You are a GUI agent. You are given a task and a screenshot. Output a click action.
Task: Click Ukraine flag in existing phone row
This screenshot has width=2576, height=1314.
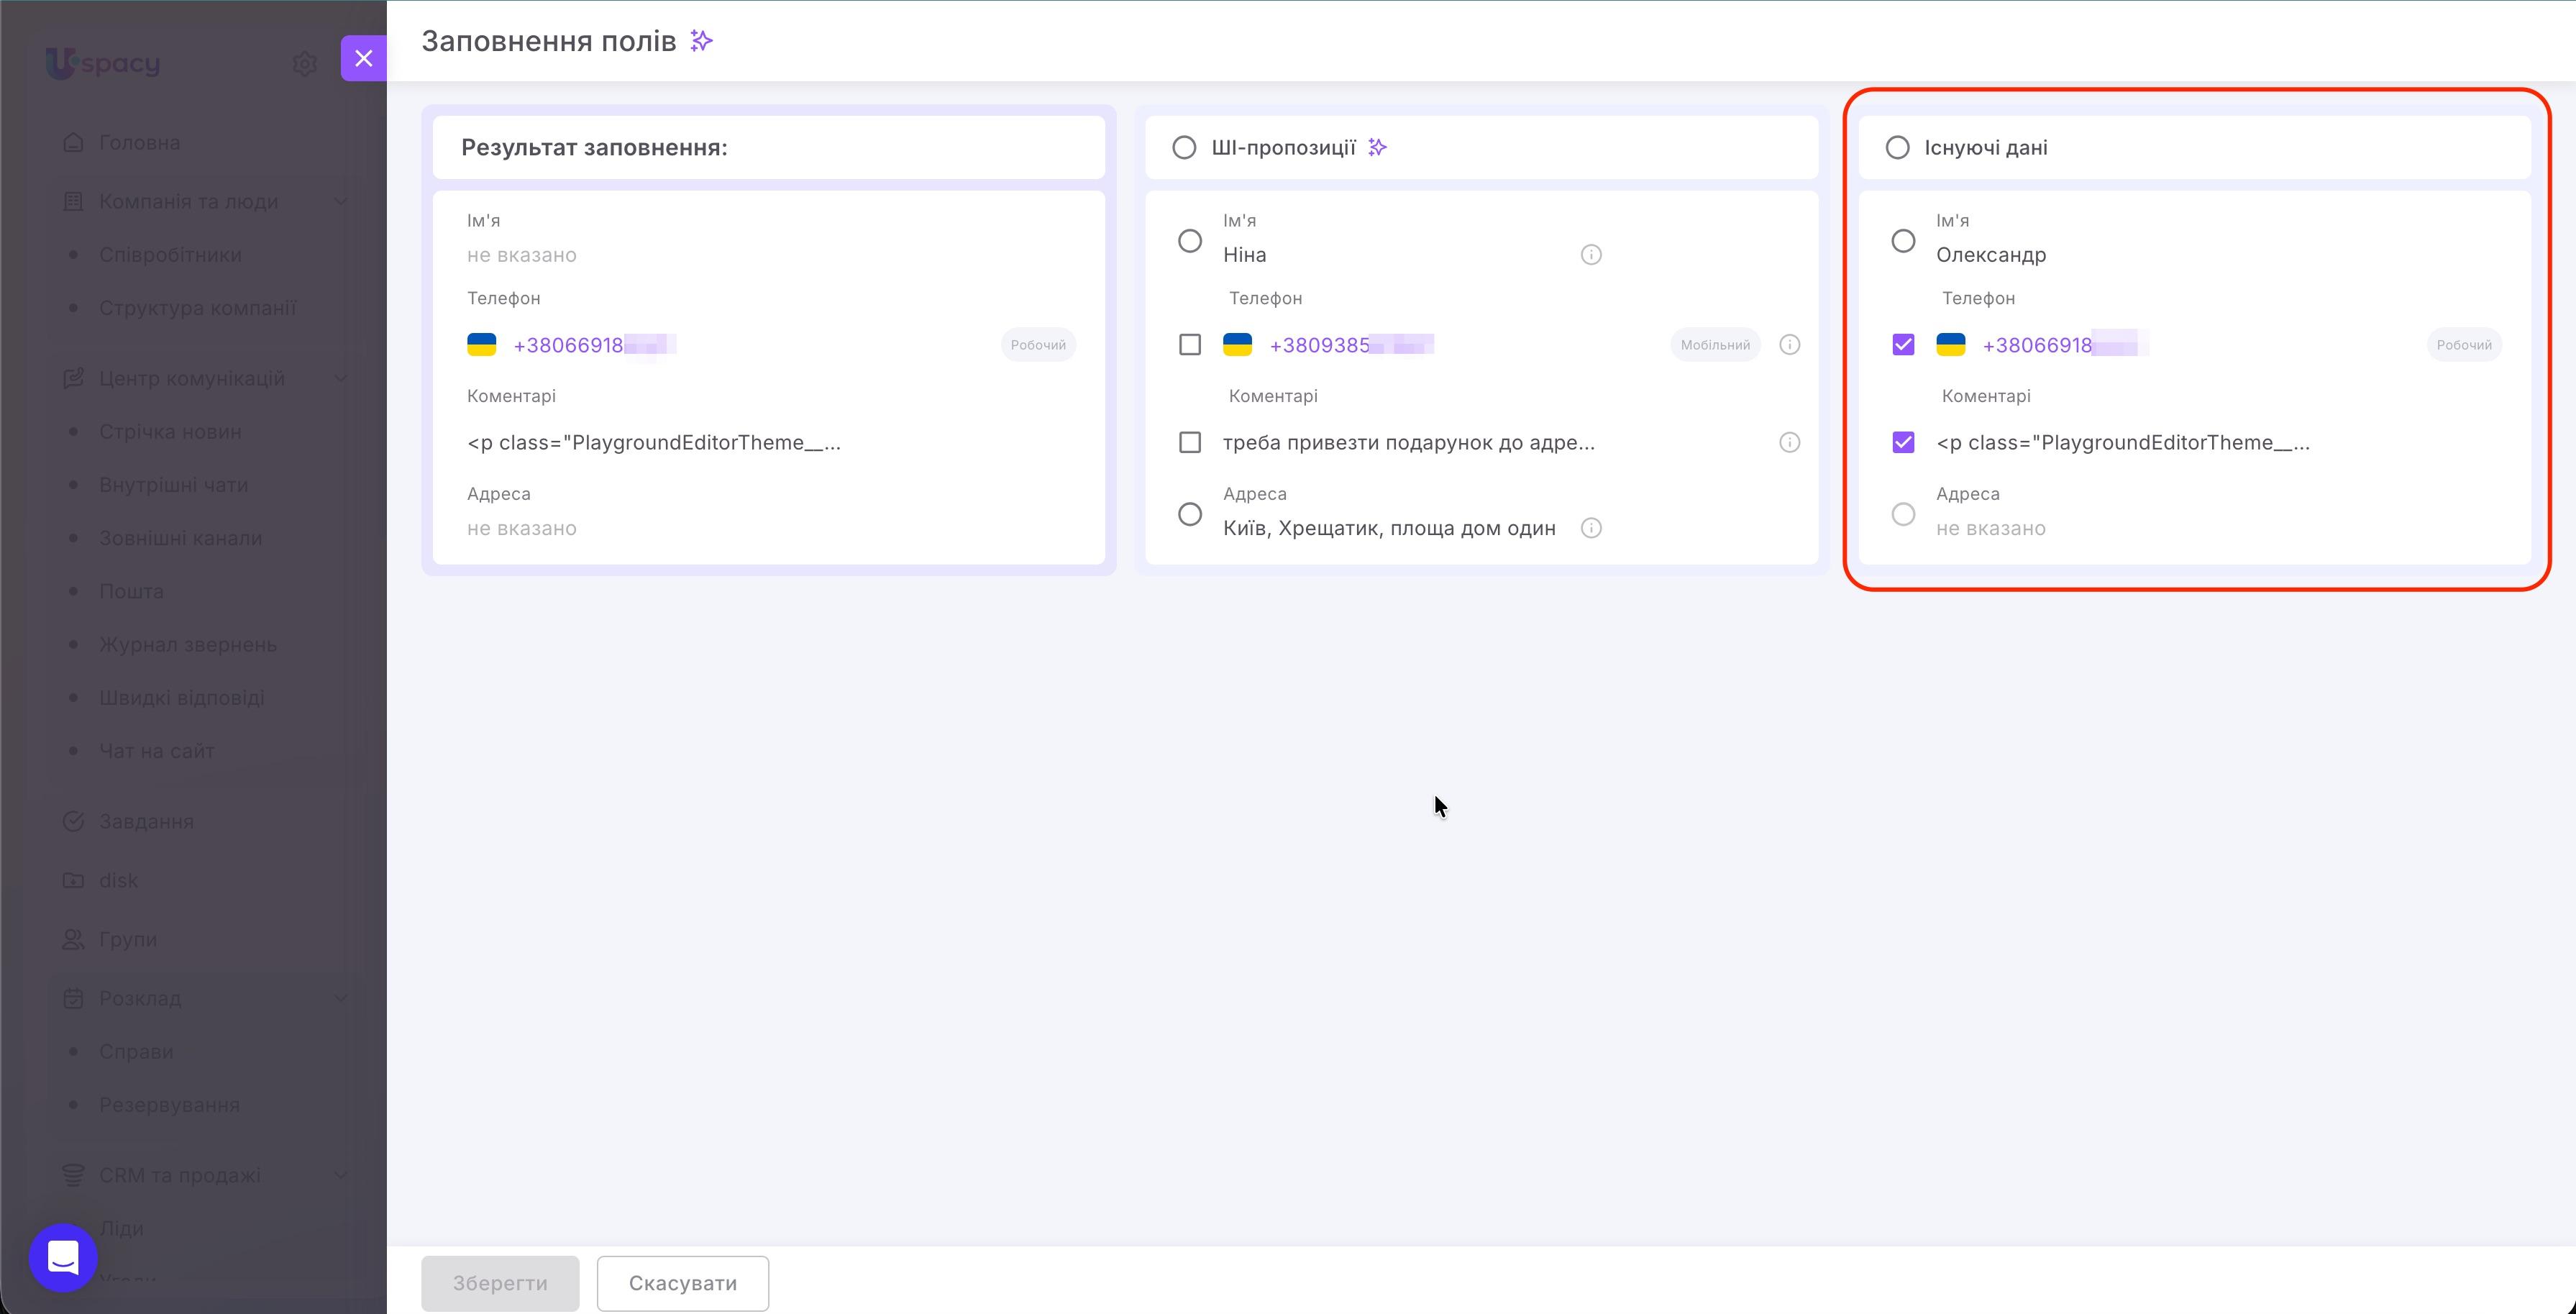(1950, 344)
